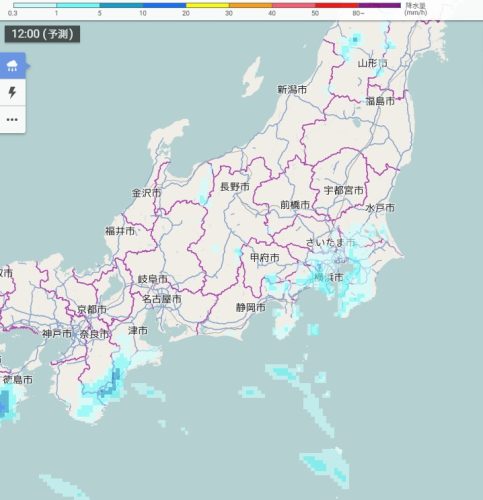Viewport: 483px width, 500px height.
Task: Click the 名古屋市 city label
Action: (162, 299)
